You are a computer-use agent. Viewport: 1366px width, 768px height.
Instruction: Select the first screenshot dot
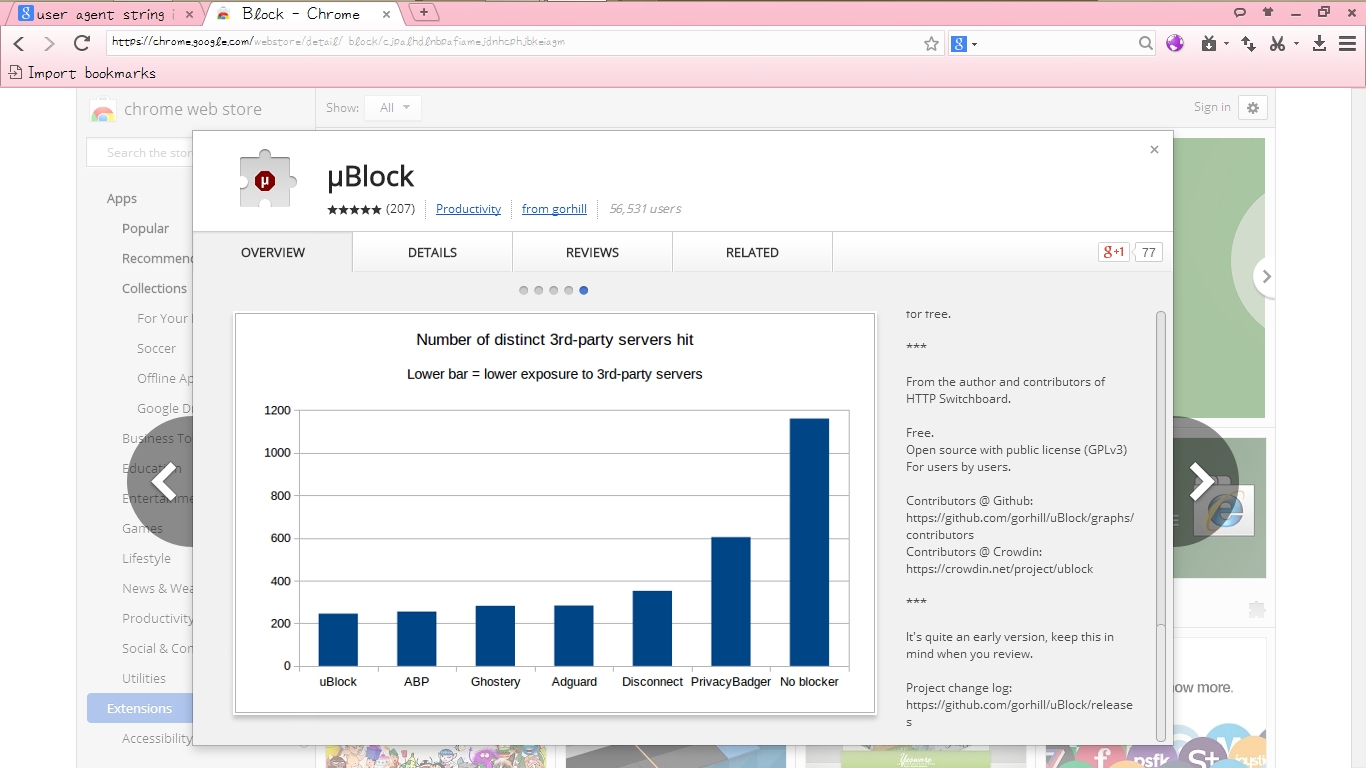523,290
